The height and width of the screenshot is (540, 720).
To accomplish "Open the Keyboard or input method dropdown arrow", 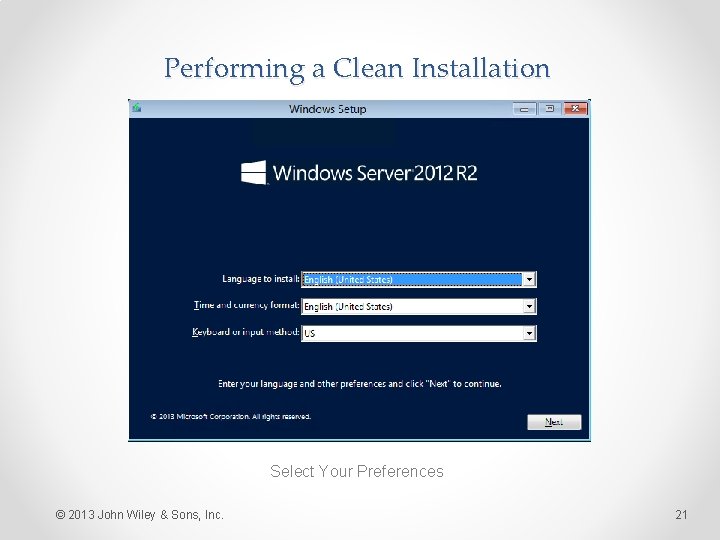I will (x=529, y=333).
